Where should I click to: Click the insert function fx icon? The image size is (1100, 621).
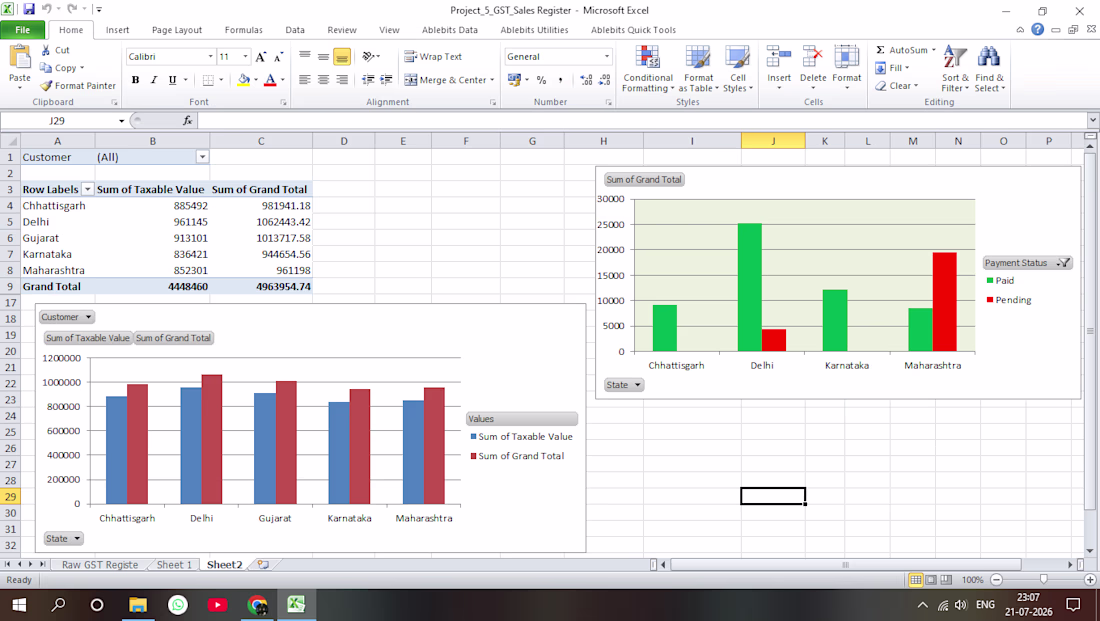click(187, 121)
